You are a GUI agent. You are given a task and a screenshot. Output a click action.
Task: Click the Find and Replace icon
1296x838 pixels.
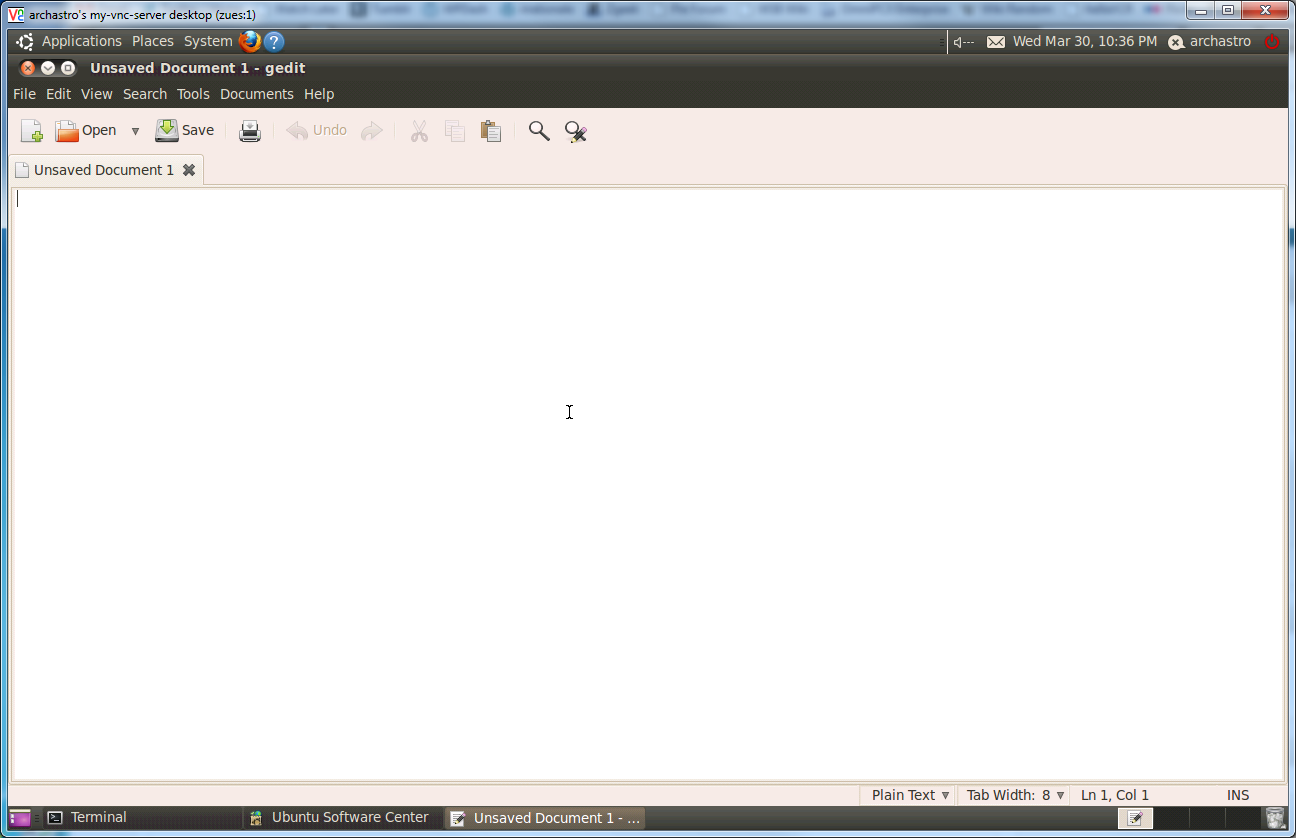click(575, 131)
